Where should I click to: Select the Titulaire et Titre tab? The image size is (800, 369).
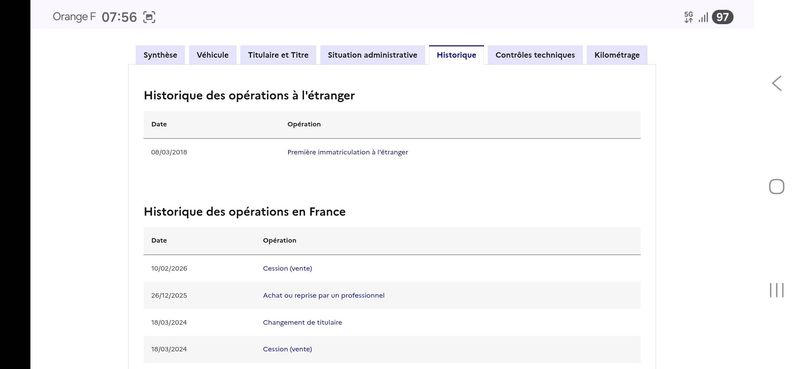278,55
